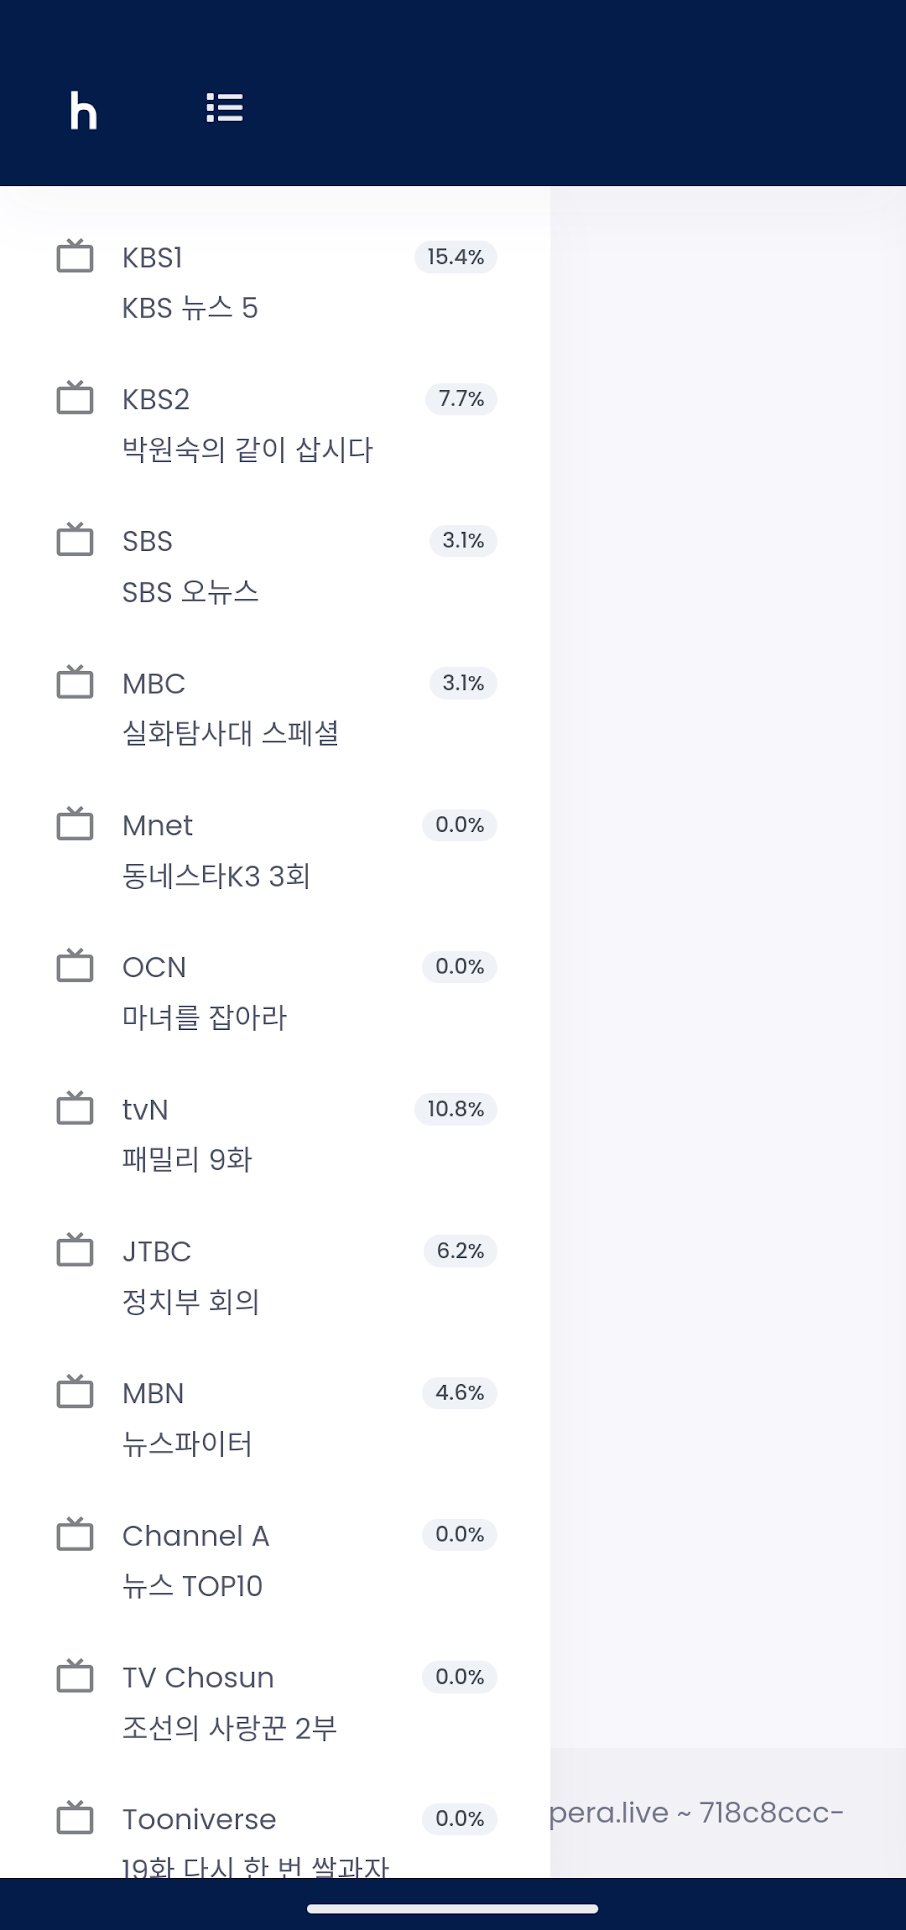This screenshot has width=906, height=1930.
Task: Click the TV icon beside SBS
Action: click(75, 540)
